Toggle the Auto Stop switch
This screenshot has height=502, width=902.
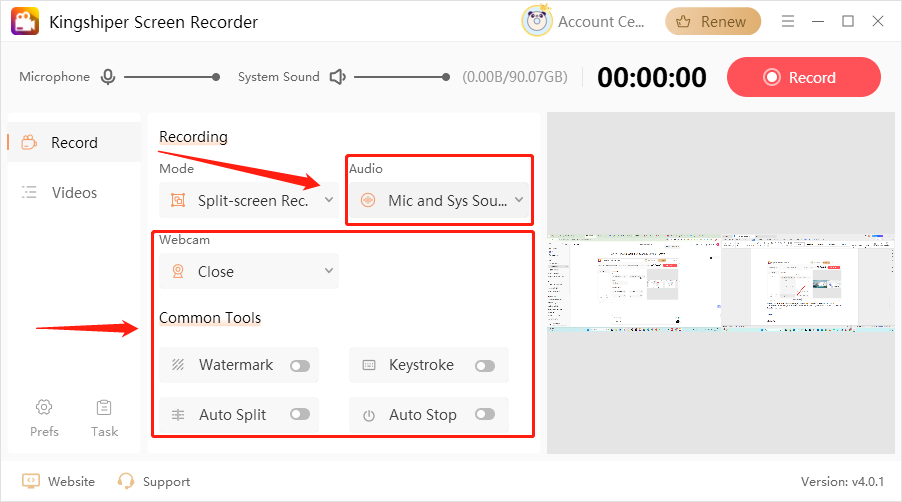[485, 415]
